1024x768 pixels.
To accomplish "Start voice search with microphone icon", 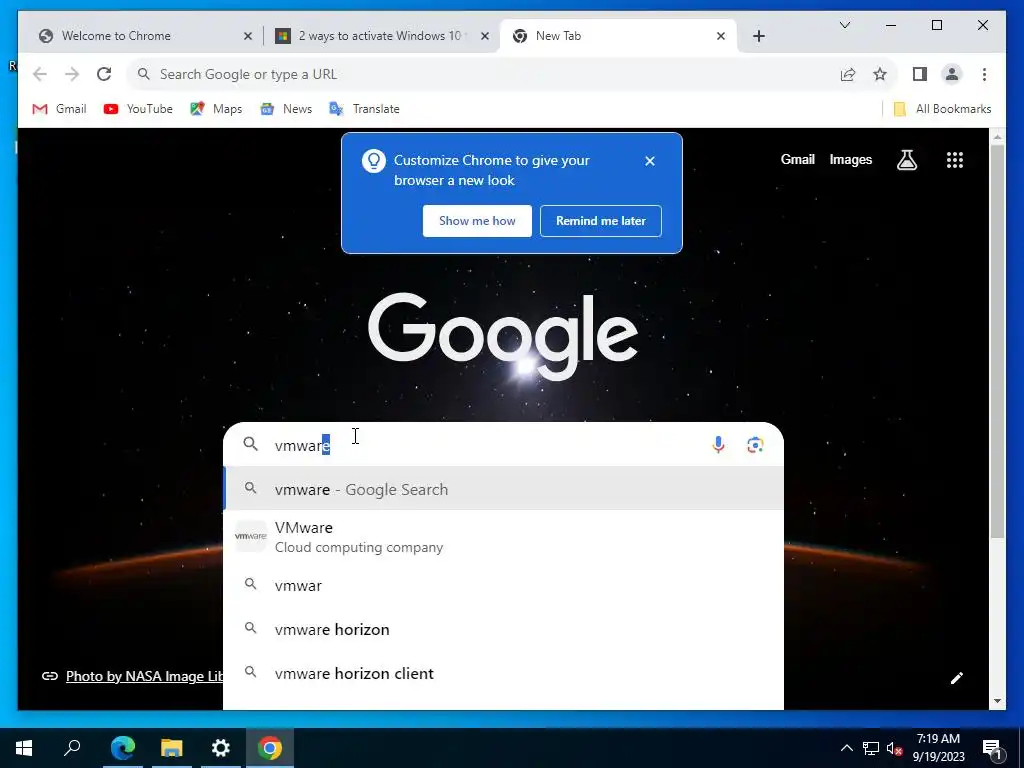I will point(718,445).
